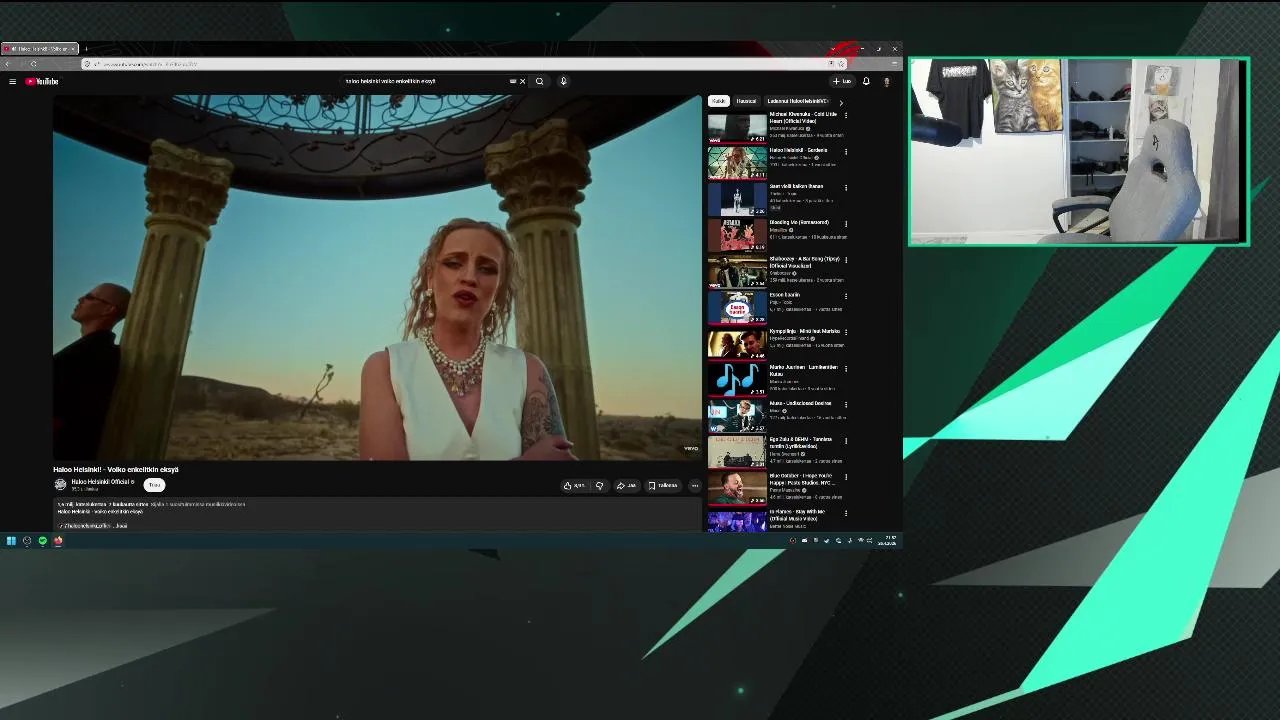
Task: Open Haloo Helsinki! Carderia video thumbnail
Action: coord(737,163)
